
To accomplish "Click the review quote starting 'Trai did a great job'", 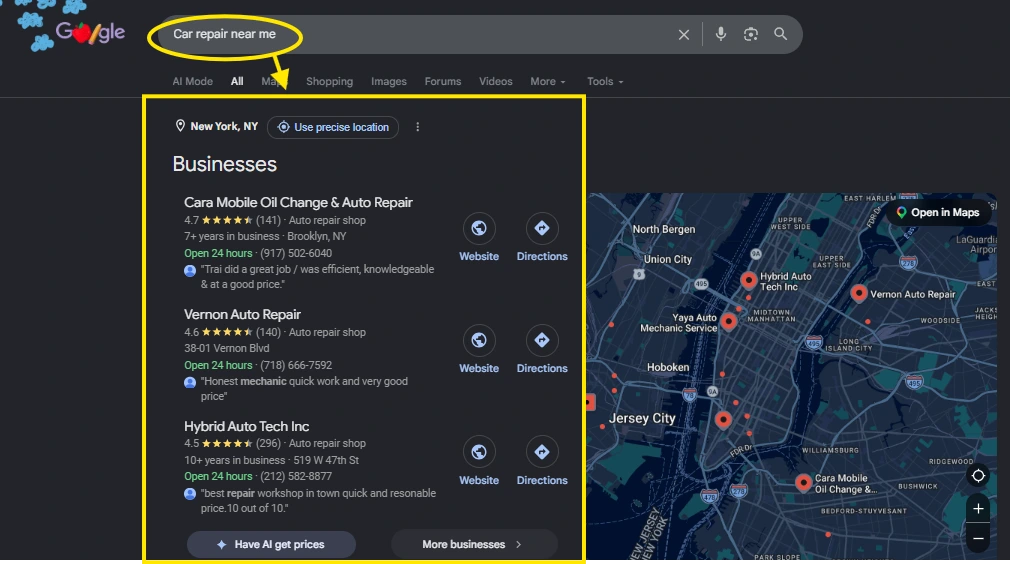I will click(x=317, y=277).
